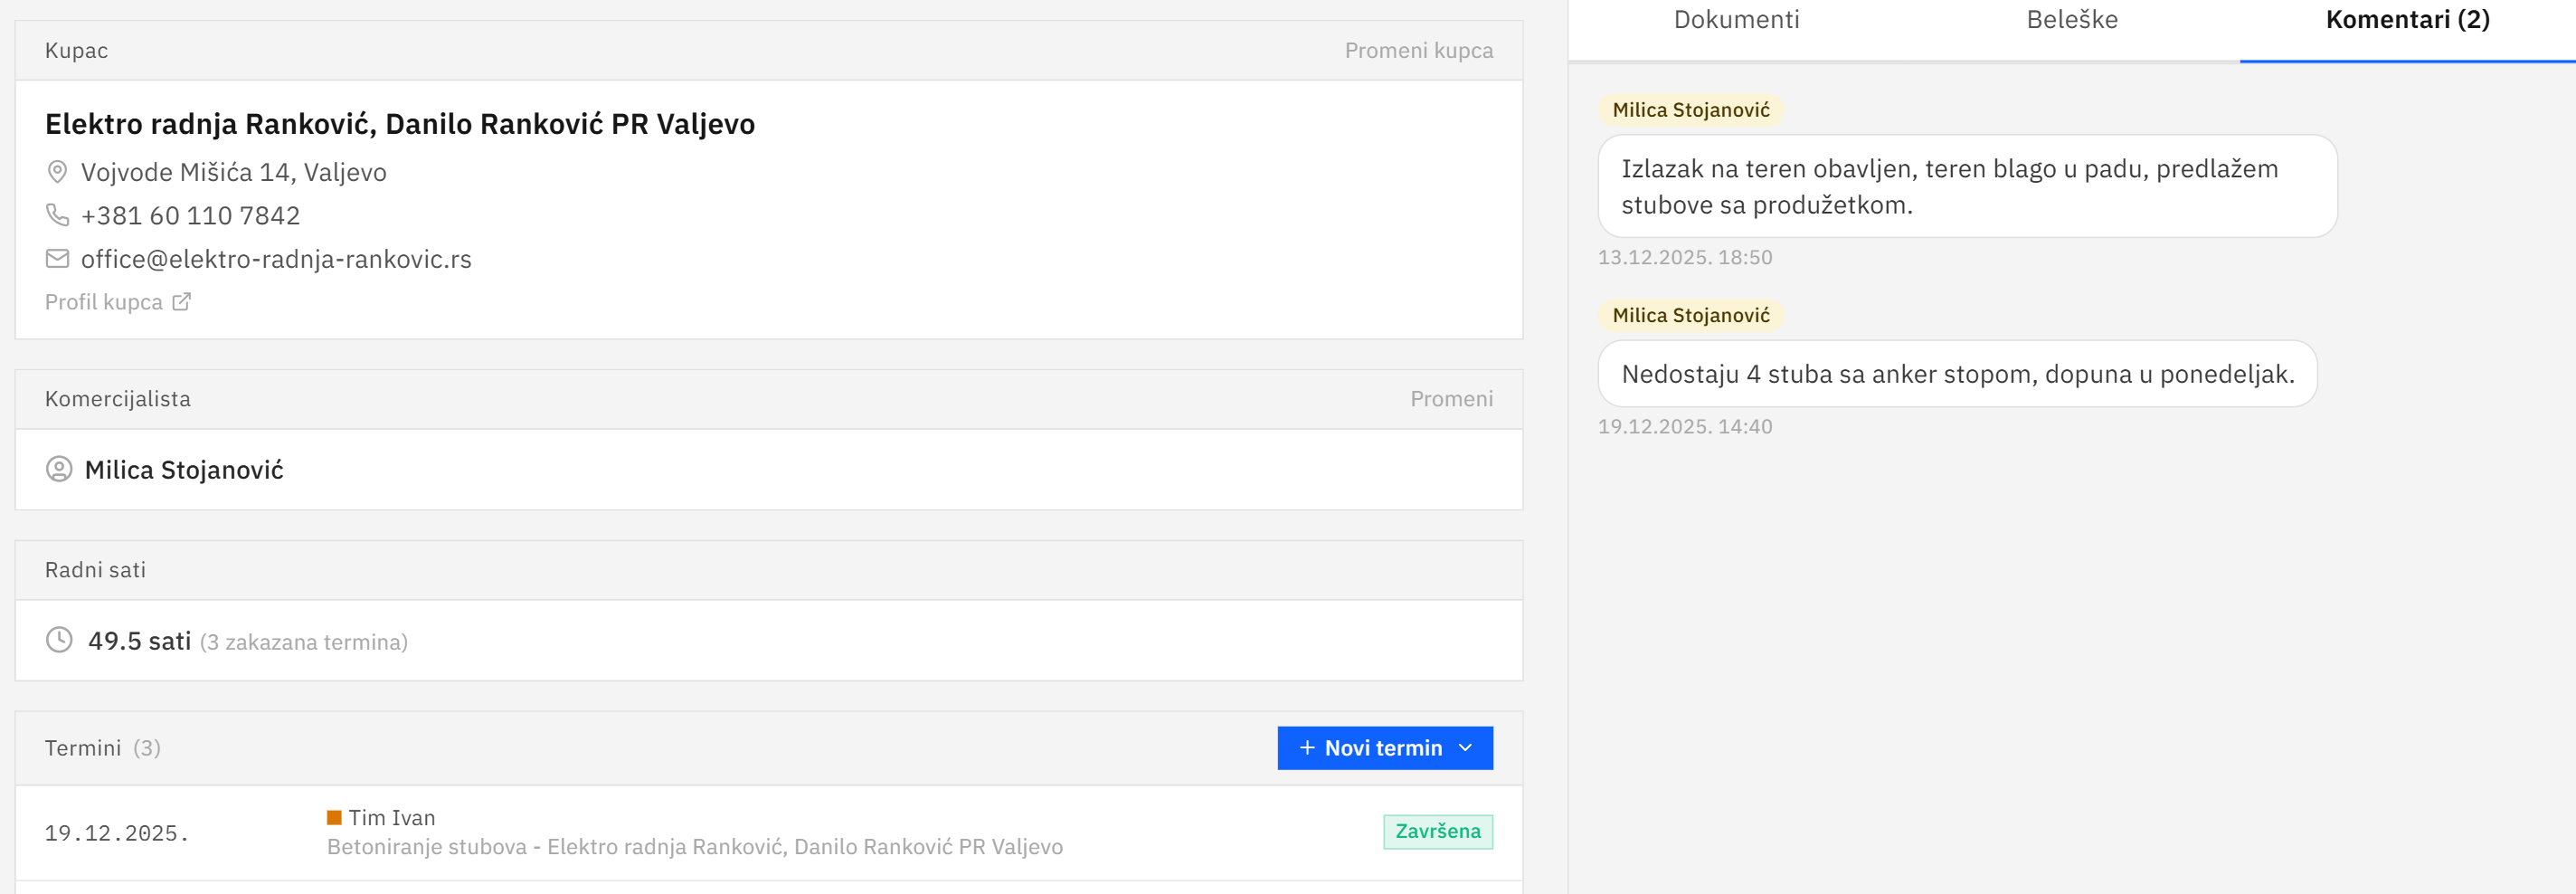Image resolution: width=2576 pixels, height=894 pixels.
Task: Select the Komentari (2) tab
Action: (2407, 20)
